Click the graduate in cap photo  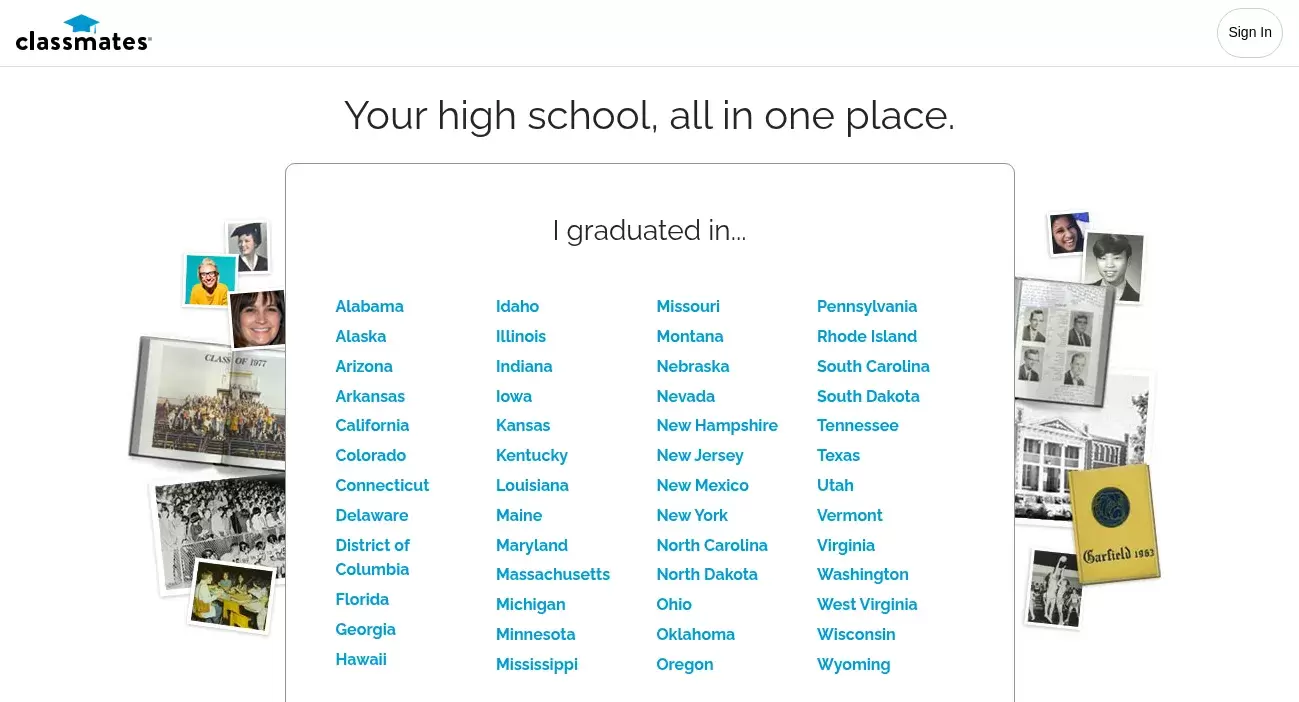248,247
